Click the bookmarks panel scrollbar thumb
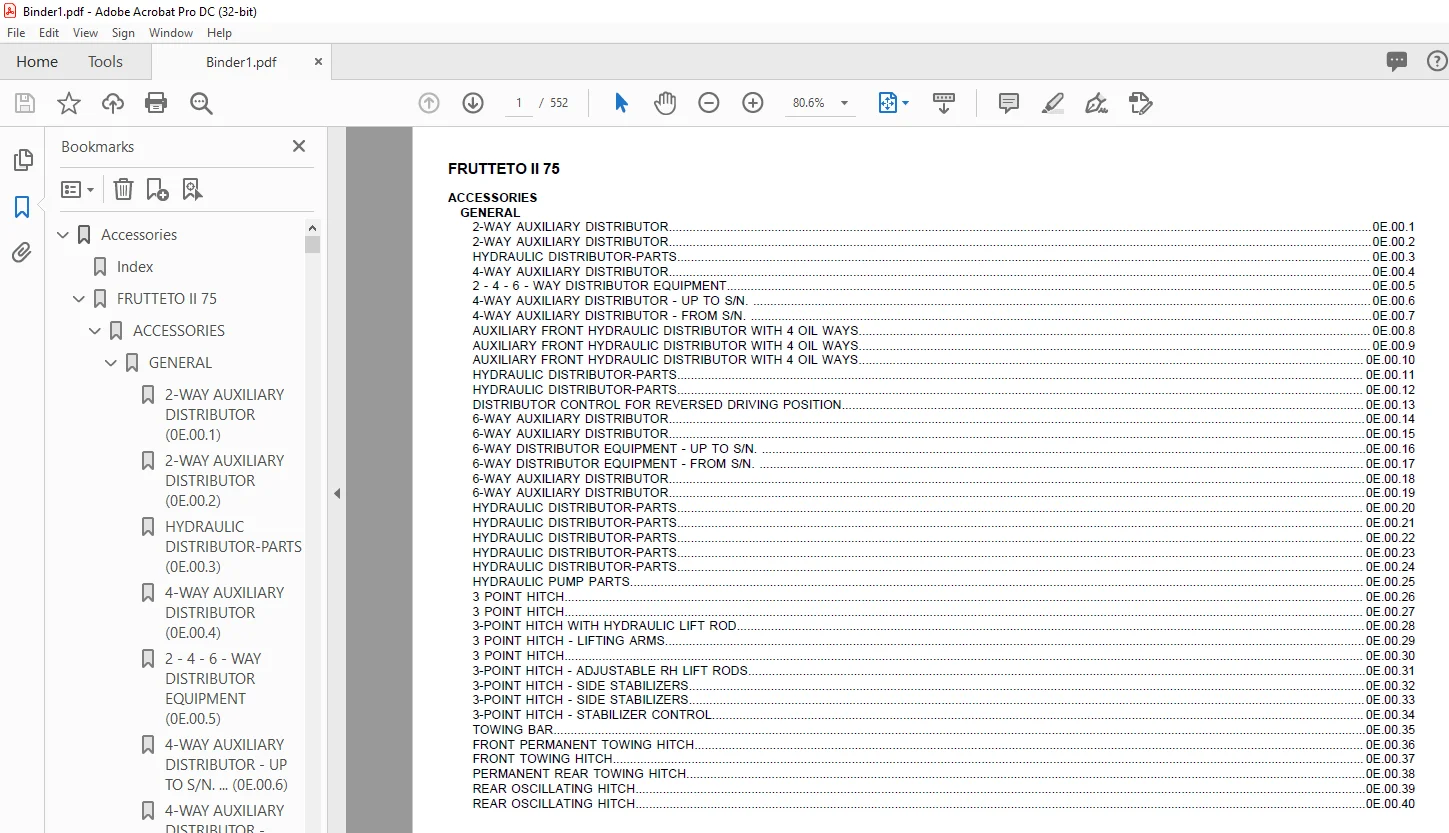The height and width of the screenshot is (833, 1449). coord(313,245)
